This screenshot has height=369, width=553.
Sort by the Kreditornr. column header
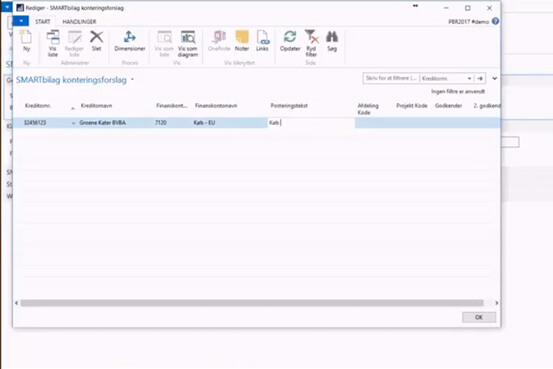pos(38,105)
